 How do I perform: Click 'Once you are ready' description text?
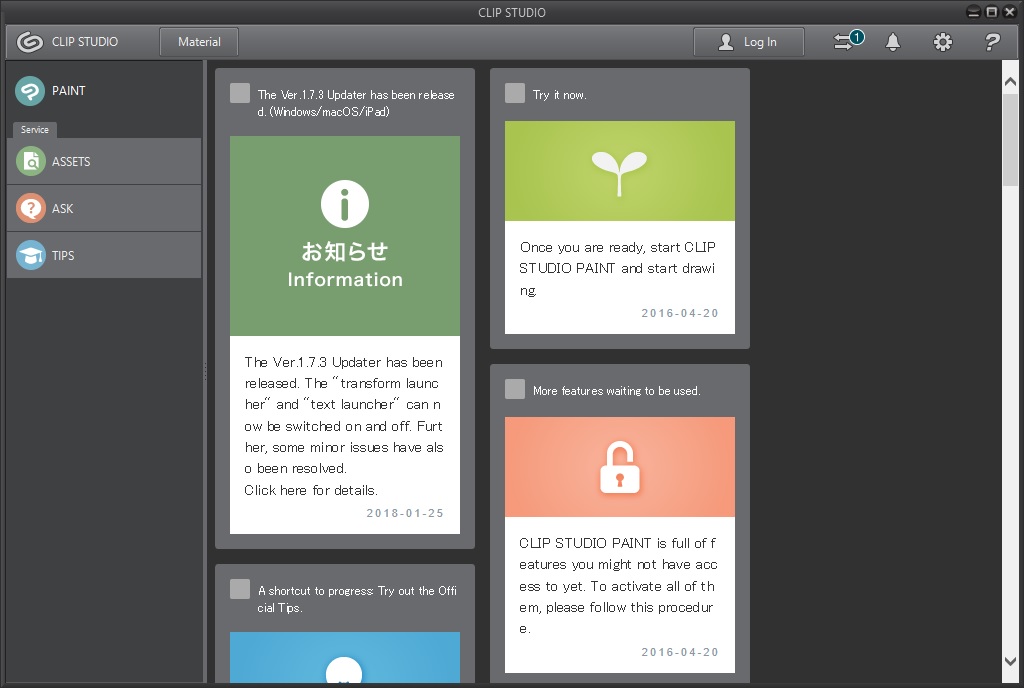(x=617, y=268)
